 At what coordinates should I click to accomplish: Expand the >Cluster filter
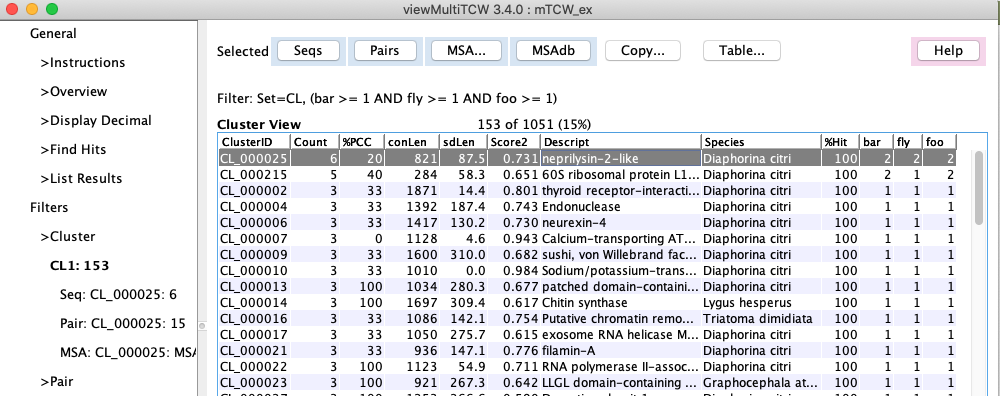[x=68, y=237]
